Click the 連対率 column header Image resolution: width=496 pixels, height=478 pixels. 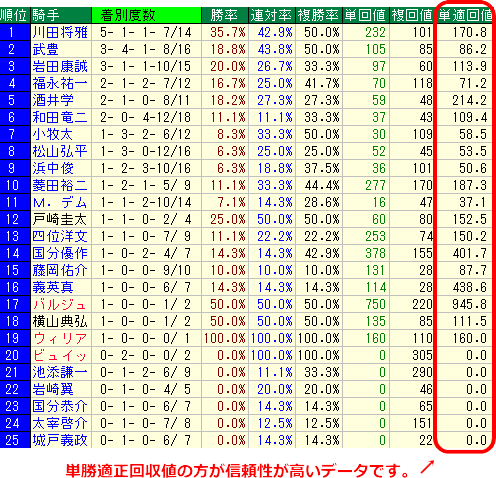tap(272, 15)
